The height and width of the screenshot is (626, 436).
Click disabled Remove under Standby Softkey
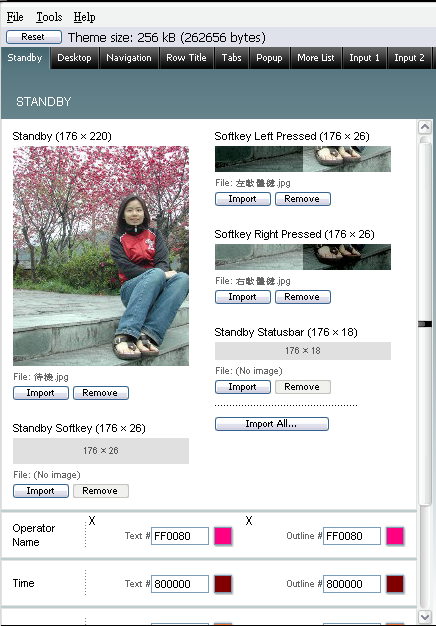(x=101, y=491)
